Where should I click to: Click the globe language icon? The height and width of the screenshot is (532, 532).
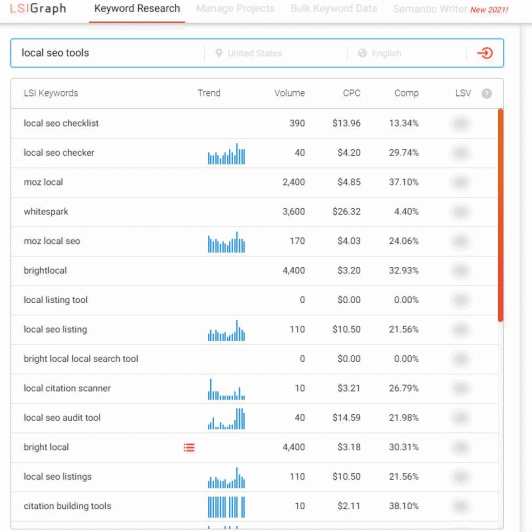coord(362,53)
